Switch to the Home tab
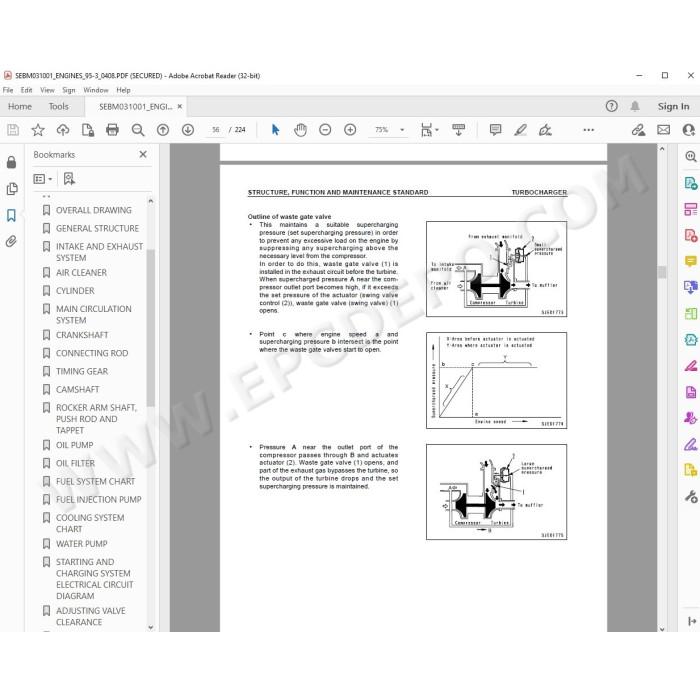 click(x=20, y=106)
